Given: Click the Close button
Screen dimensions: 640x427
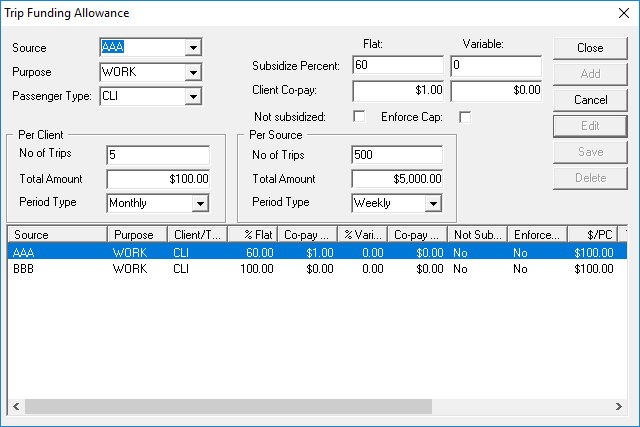Looking at the screenshot, I should [x=590, y=48].
